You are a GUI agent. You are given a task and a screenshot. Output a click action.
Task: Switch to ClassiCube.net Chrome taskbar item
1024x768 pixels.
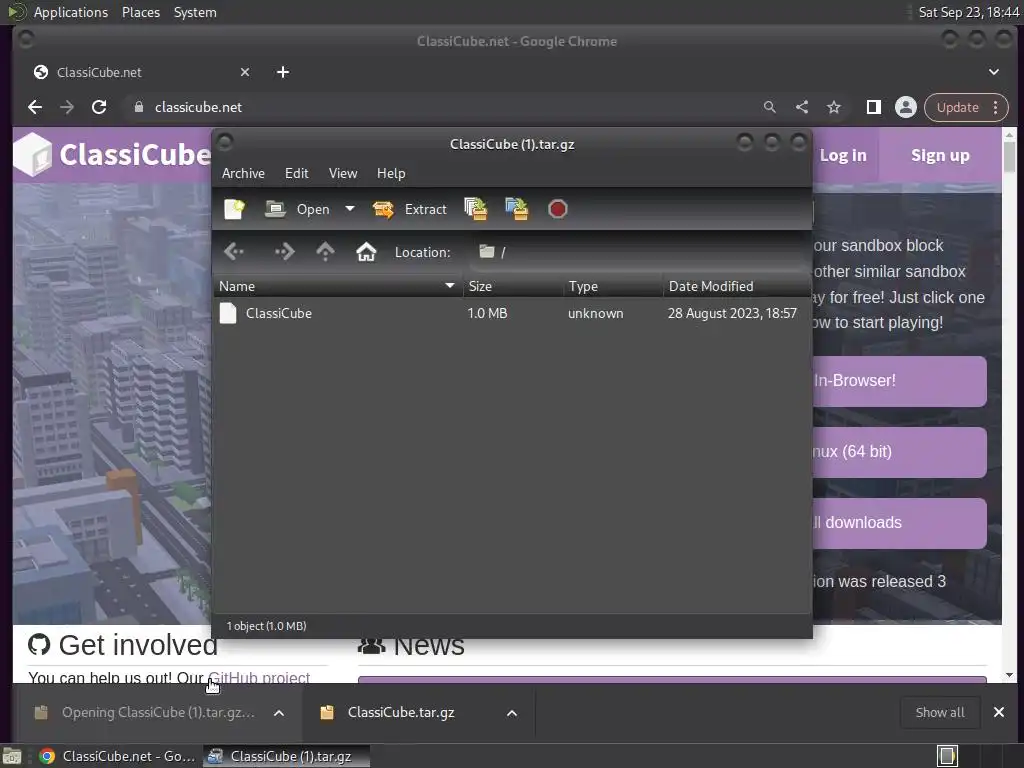pyautogui.click(x=118, y=756)
